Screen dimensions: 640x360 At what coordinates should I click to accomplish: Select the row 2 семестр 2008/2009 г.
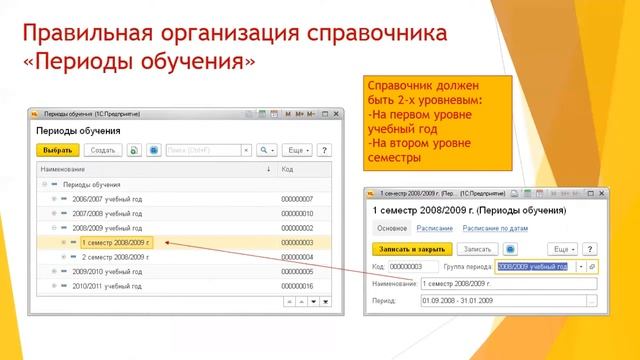pos(184,257)
